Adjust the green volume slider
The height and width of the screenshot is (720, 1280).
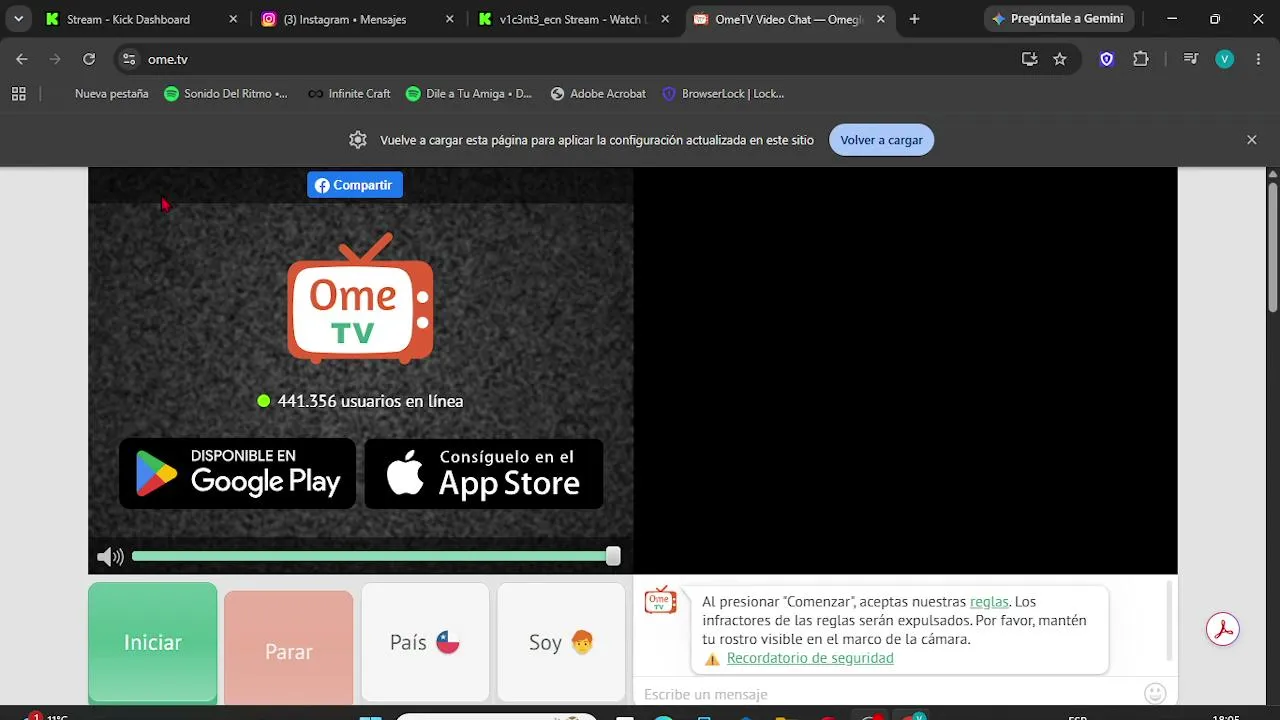[376, 557]
